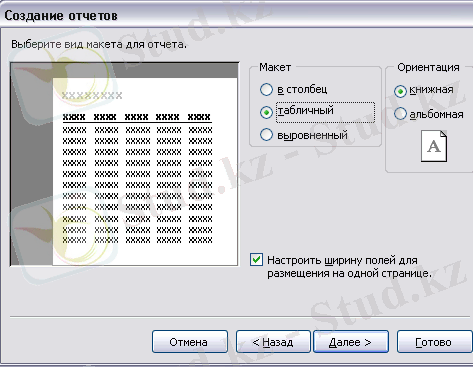The image size is (473, 367).
Task: Choose the "табличный" layout radio button
Action: click(x=266, y=112)
